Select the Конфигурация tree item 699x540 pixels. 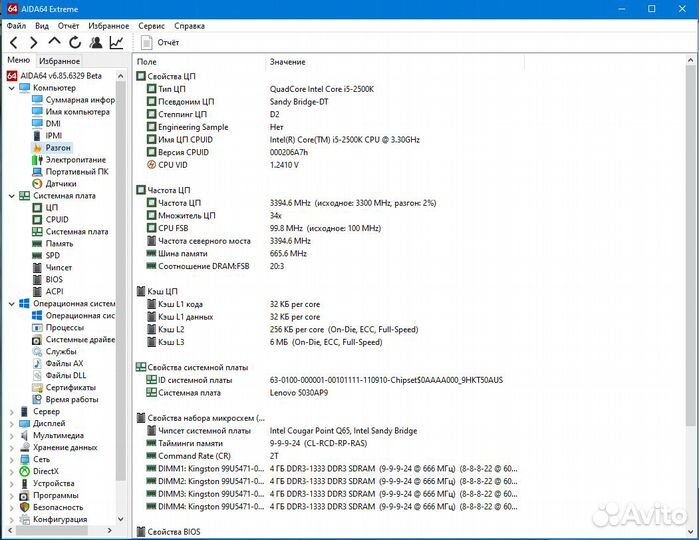53,519
